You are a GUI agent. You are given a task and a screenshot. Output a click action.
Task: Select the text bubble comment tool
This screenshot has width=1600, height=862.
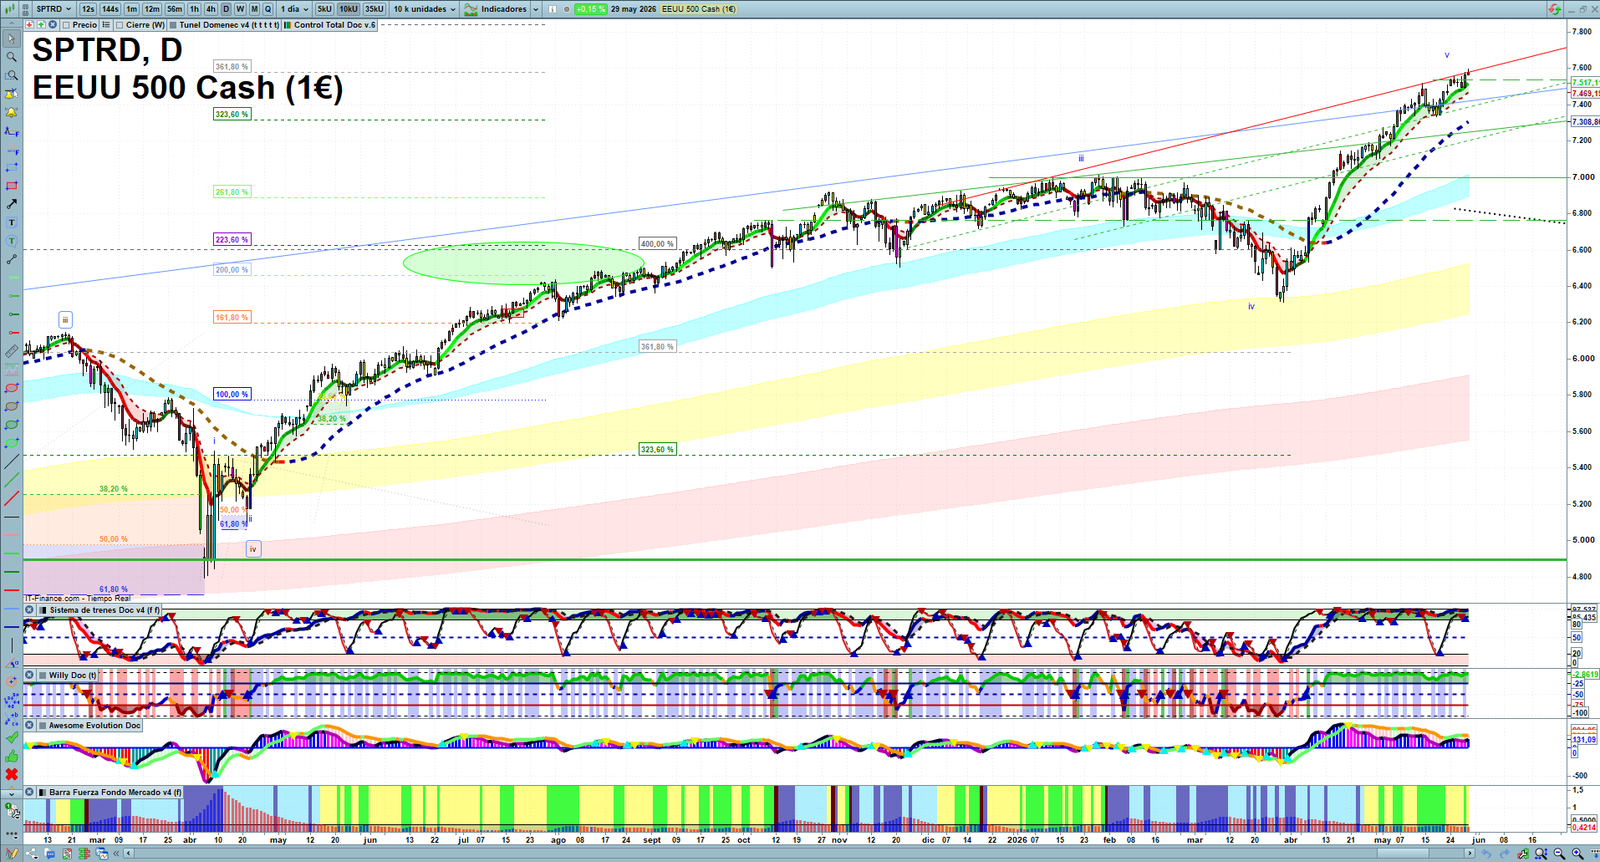pos(12,241)
